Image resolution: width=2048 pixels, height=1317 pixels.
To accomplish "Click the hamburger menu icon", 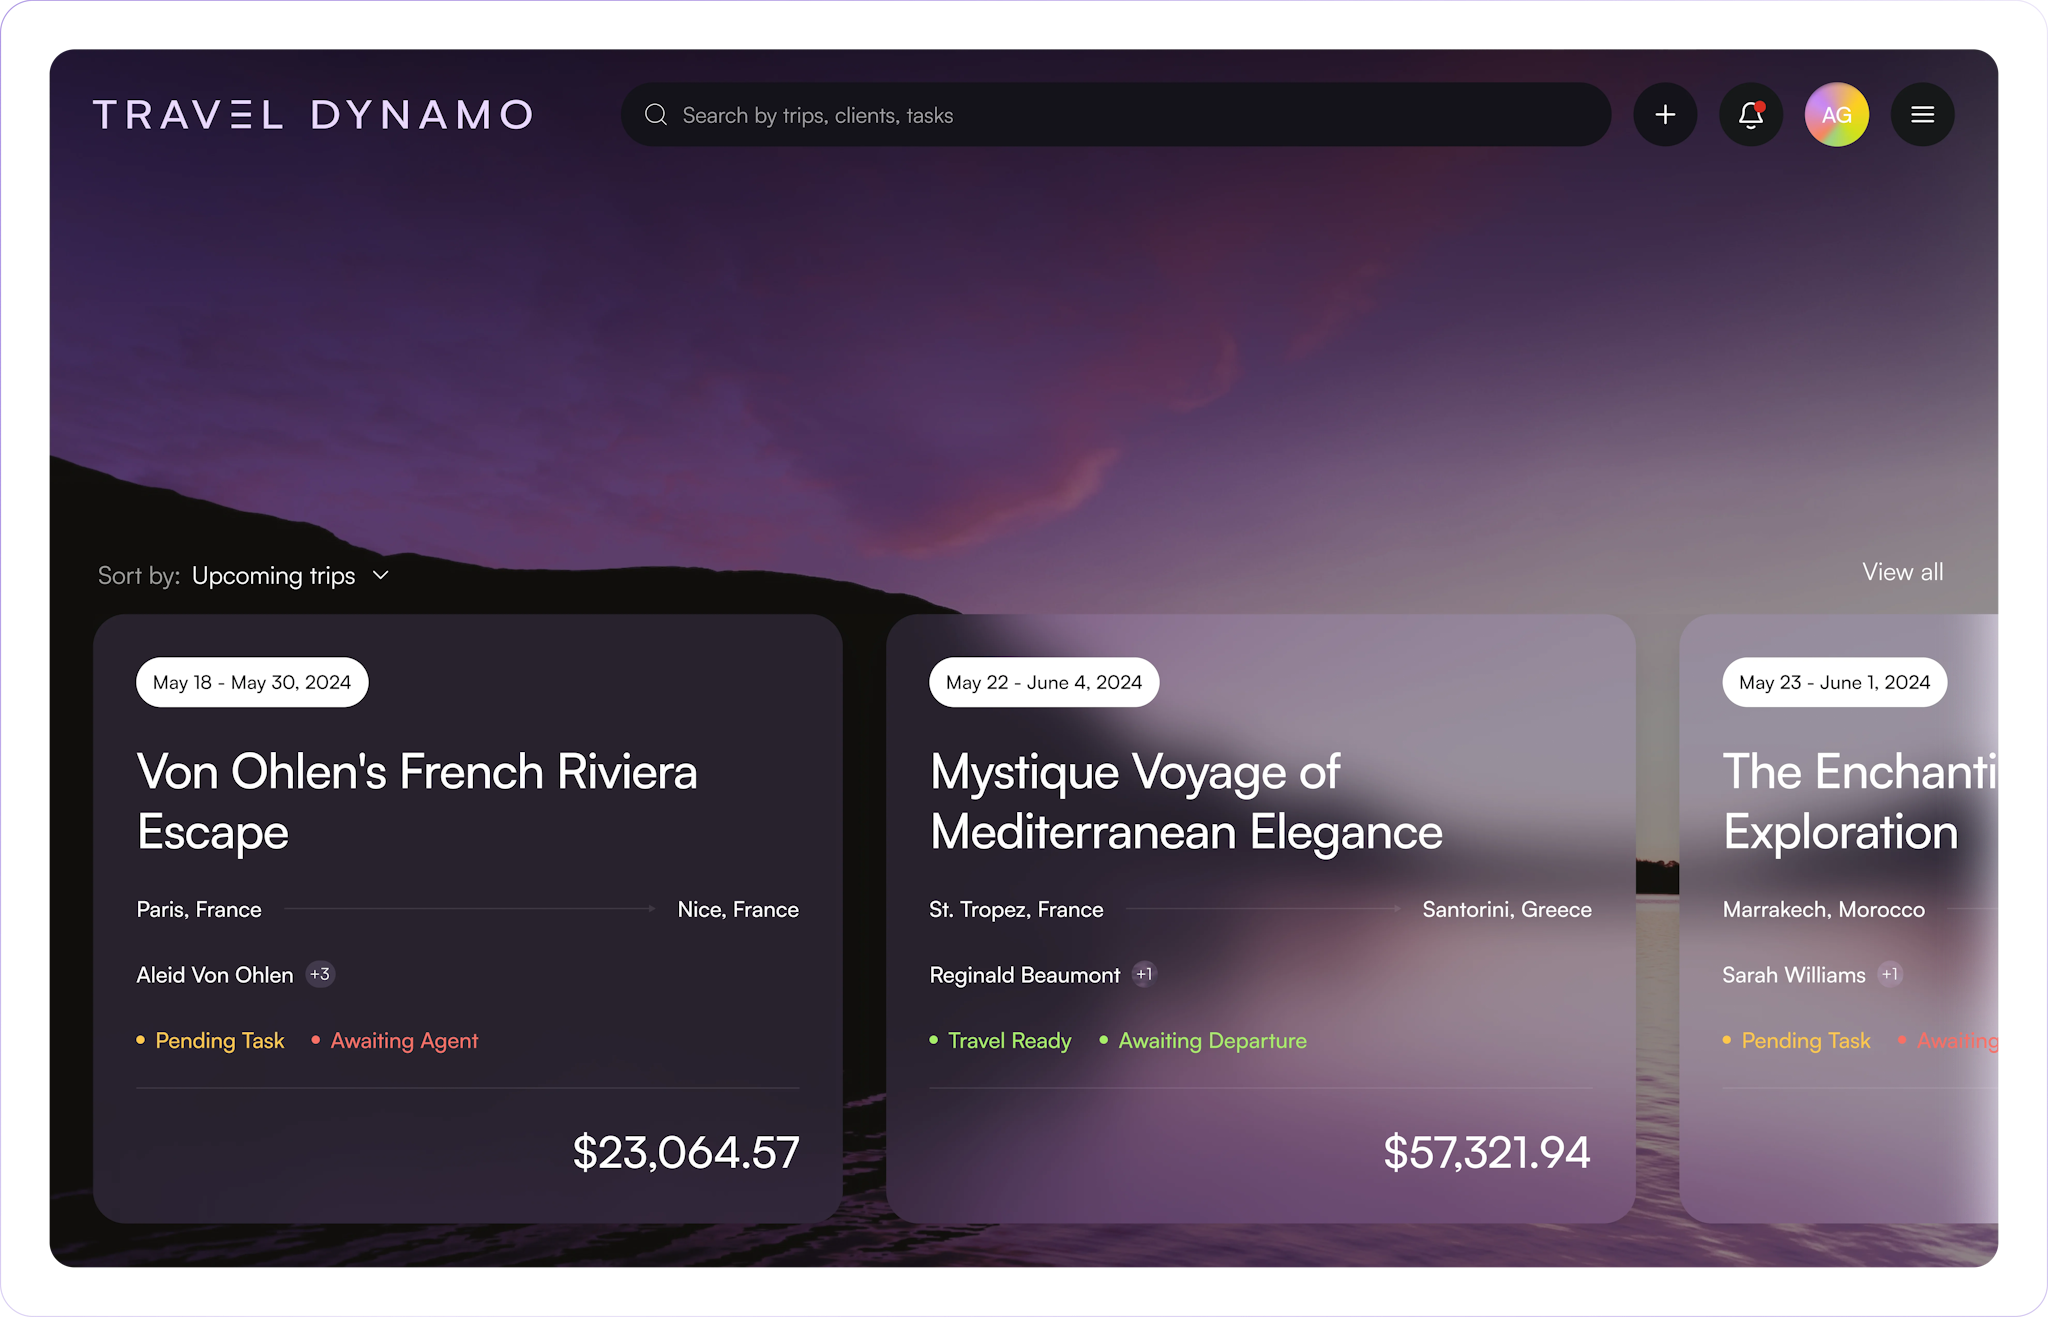I will [x=1923, y=115].
